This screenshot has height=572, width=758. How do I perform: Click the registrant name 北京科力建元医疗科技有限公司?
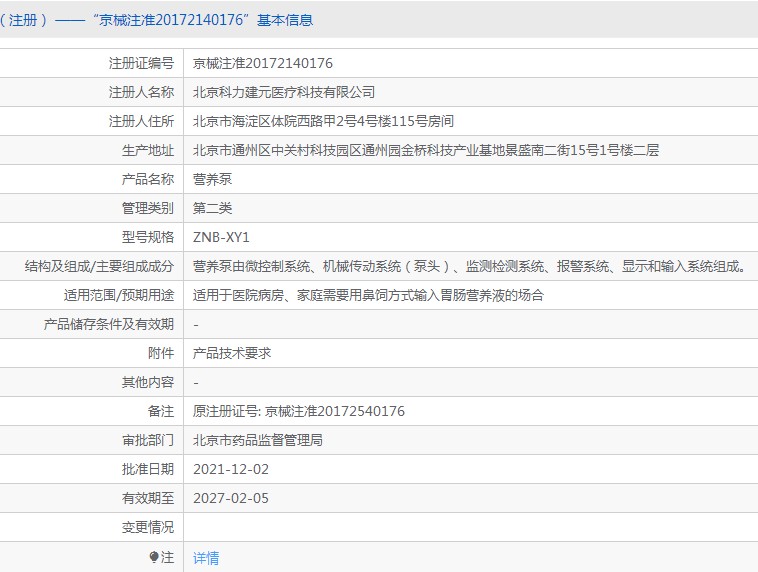tap(284, 92)
